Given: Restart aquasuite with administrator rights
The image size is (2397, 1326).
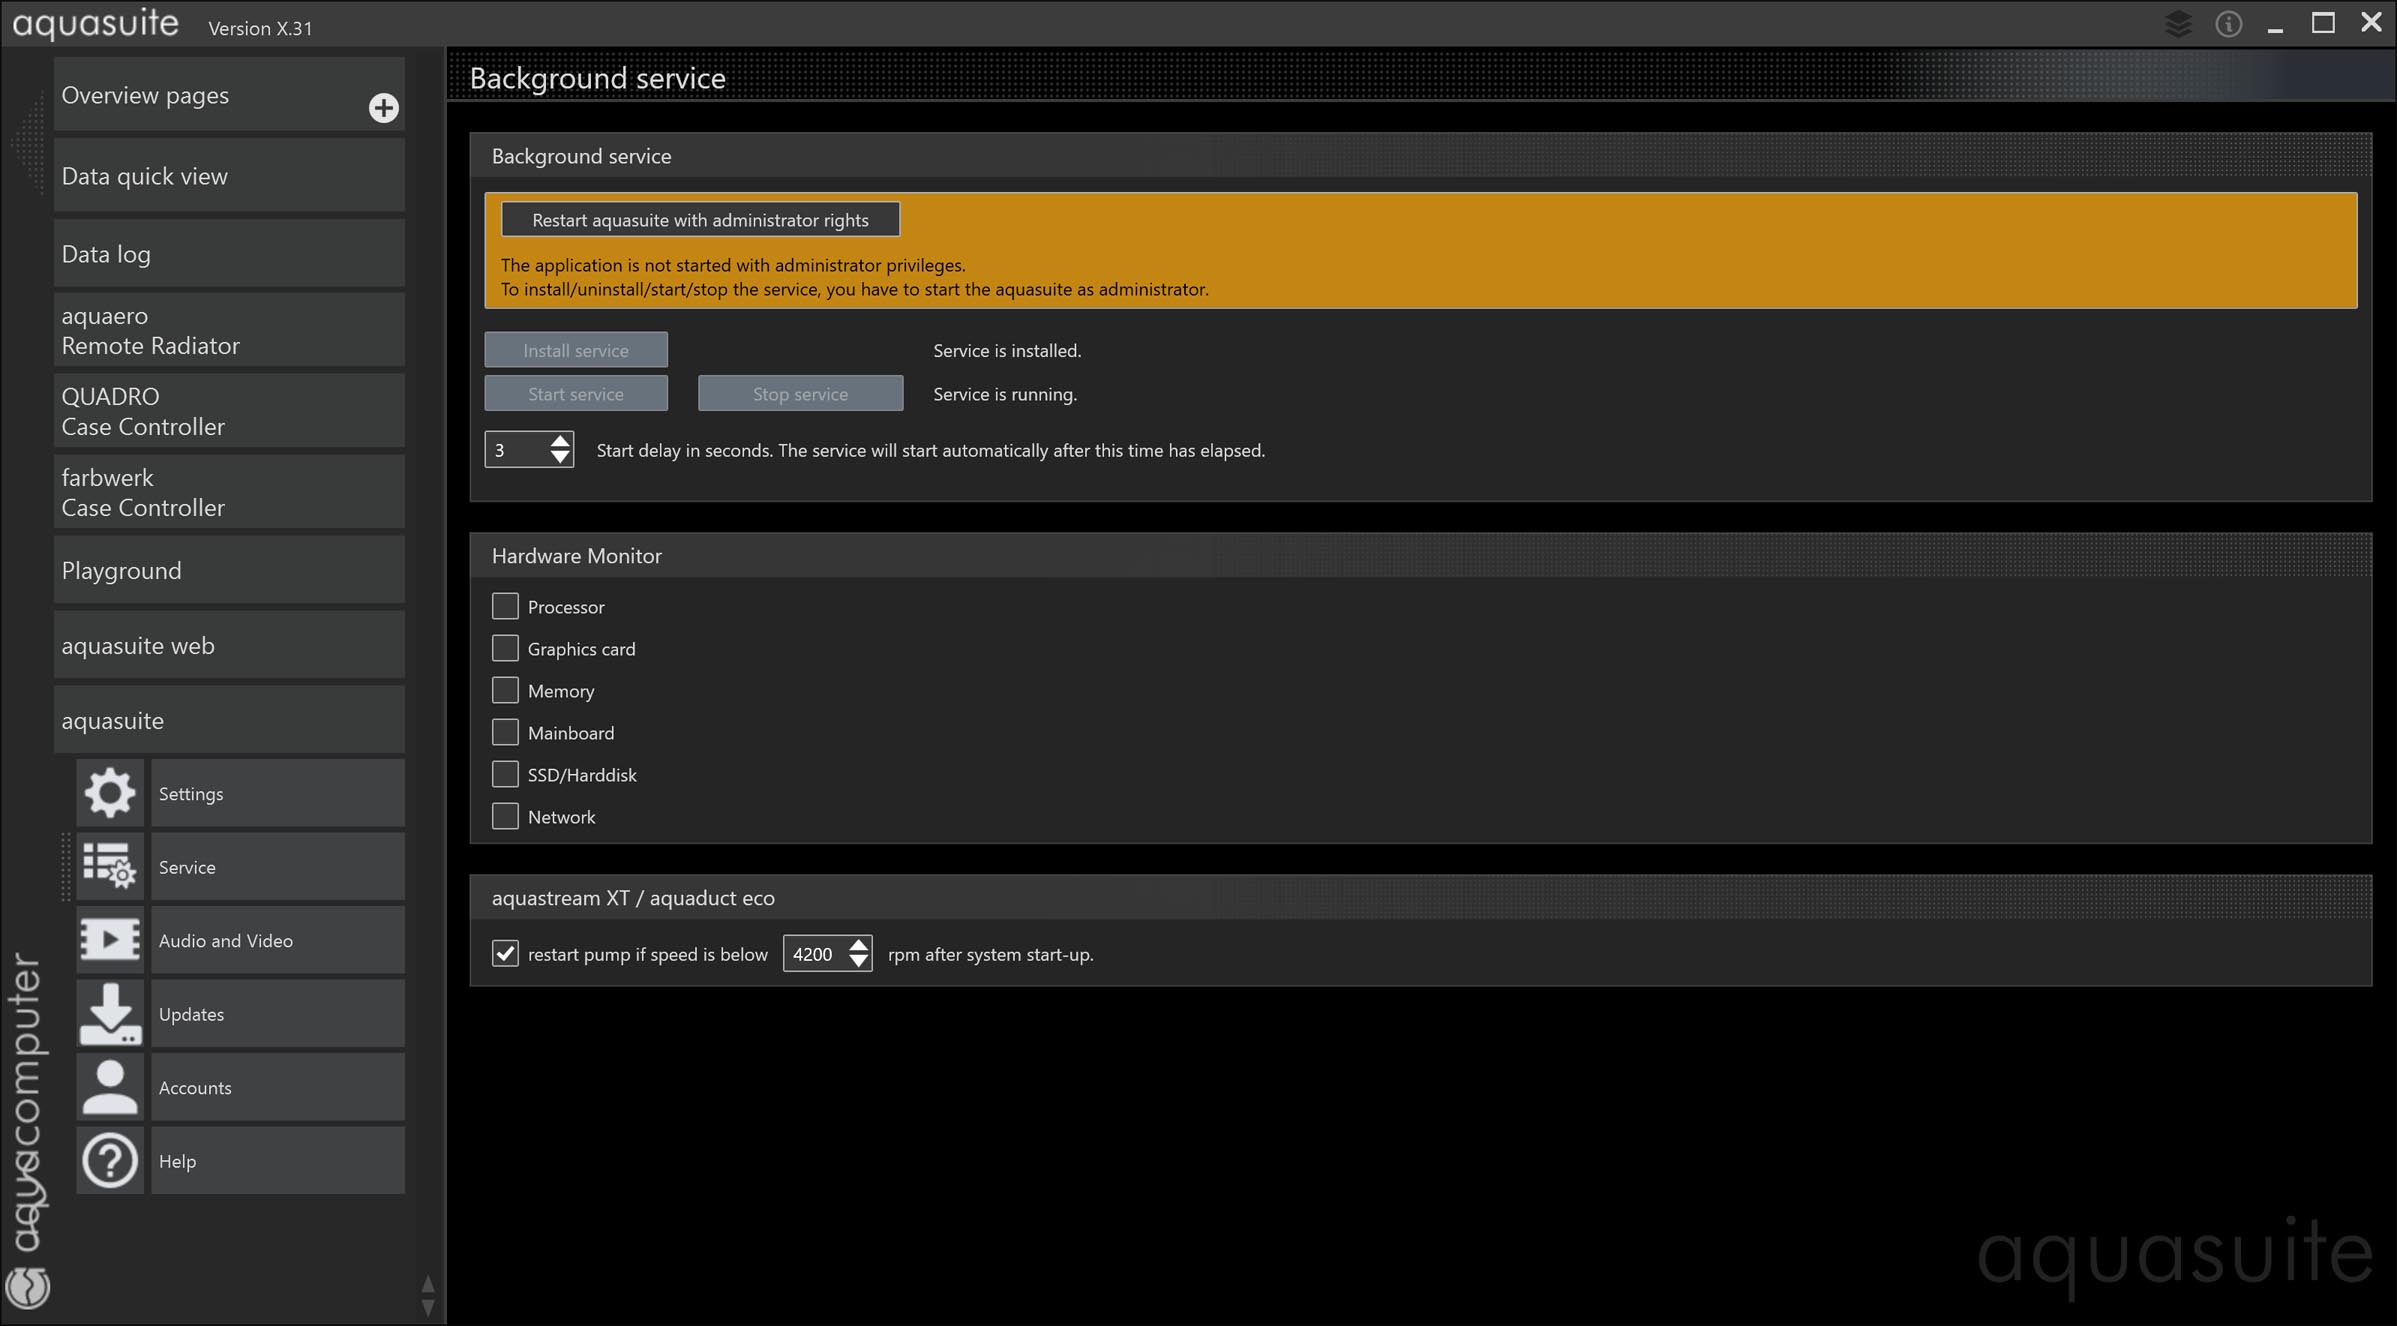Looking at the screenshot, I should (x=700, y=220).
